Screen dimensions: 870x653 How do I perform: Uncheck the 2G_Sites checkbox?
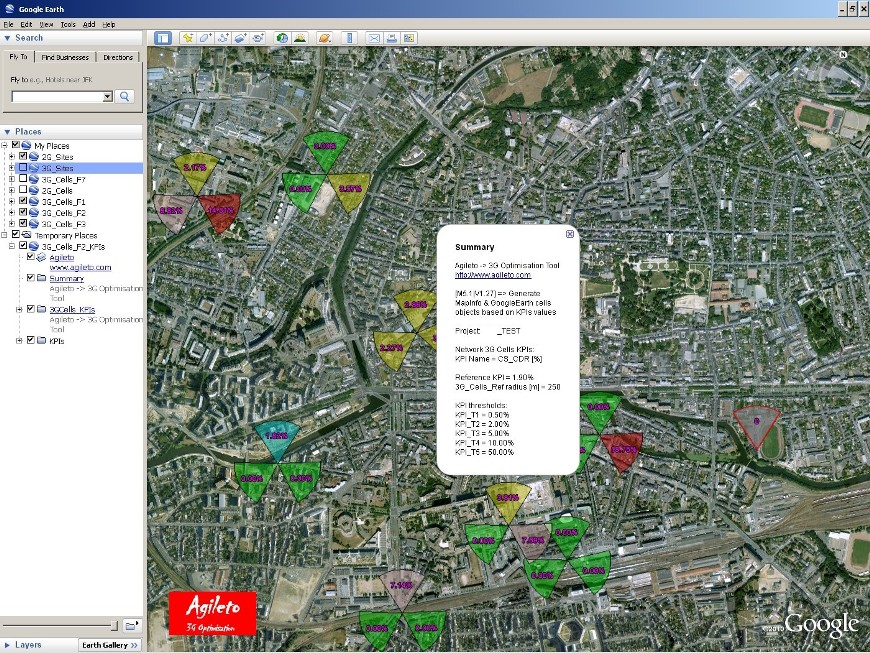point(24,157)
